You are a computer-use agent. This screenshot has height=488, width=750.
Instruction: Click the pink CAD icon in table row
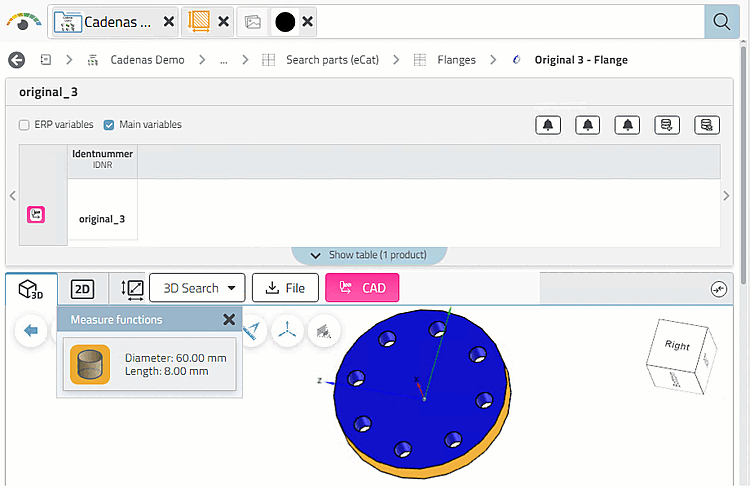(x=36, y=214)
